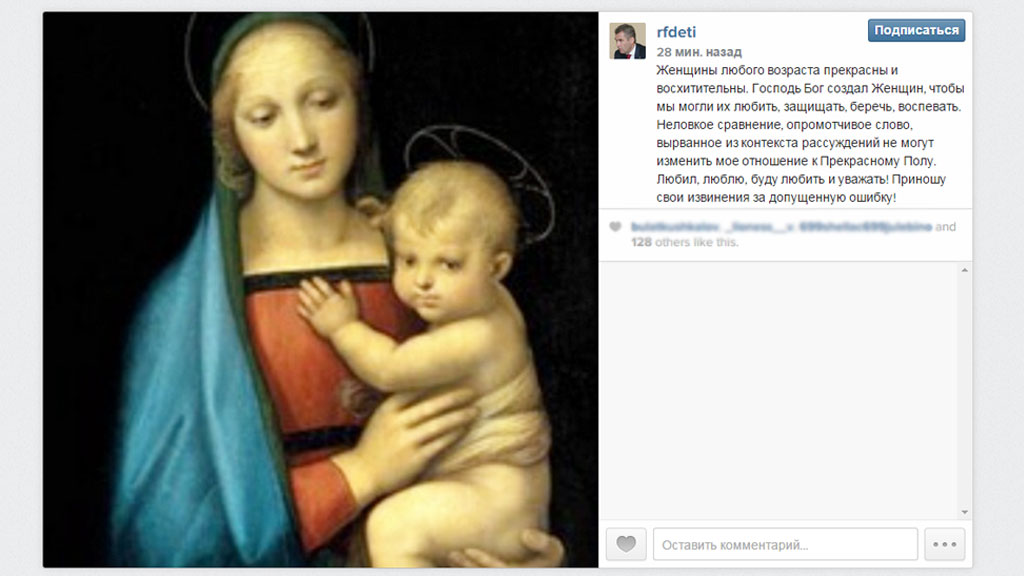This screenshot has height=576, width=1024.
Task: Focus the 'Оставить комментарий' comment field
Action: [785, 544]
